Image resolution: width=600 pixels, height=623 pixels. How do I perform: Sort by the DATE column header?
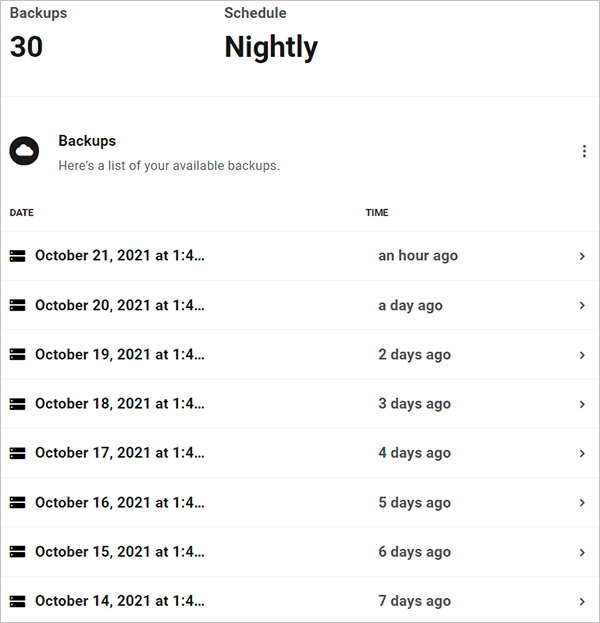point(22,213)
